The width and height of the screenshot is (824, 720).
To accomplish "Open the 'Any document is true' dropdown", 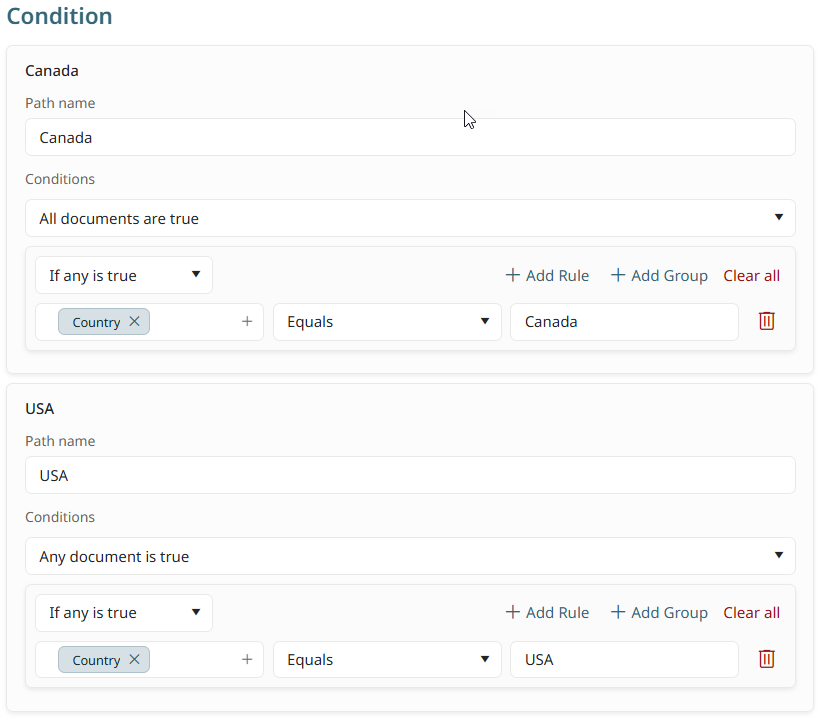I will [410, 556].
